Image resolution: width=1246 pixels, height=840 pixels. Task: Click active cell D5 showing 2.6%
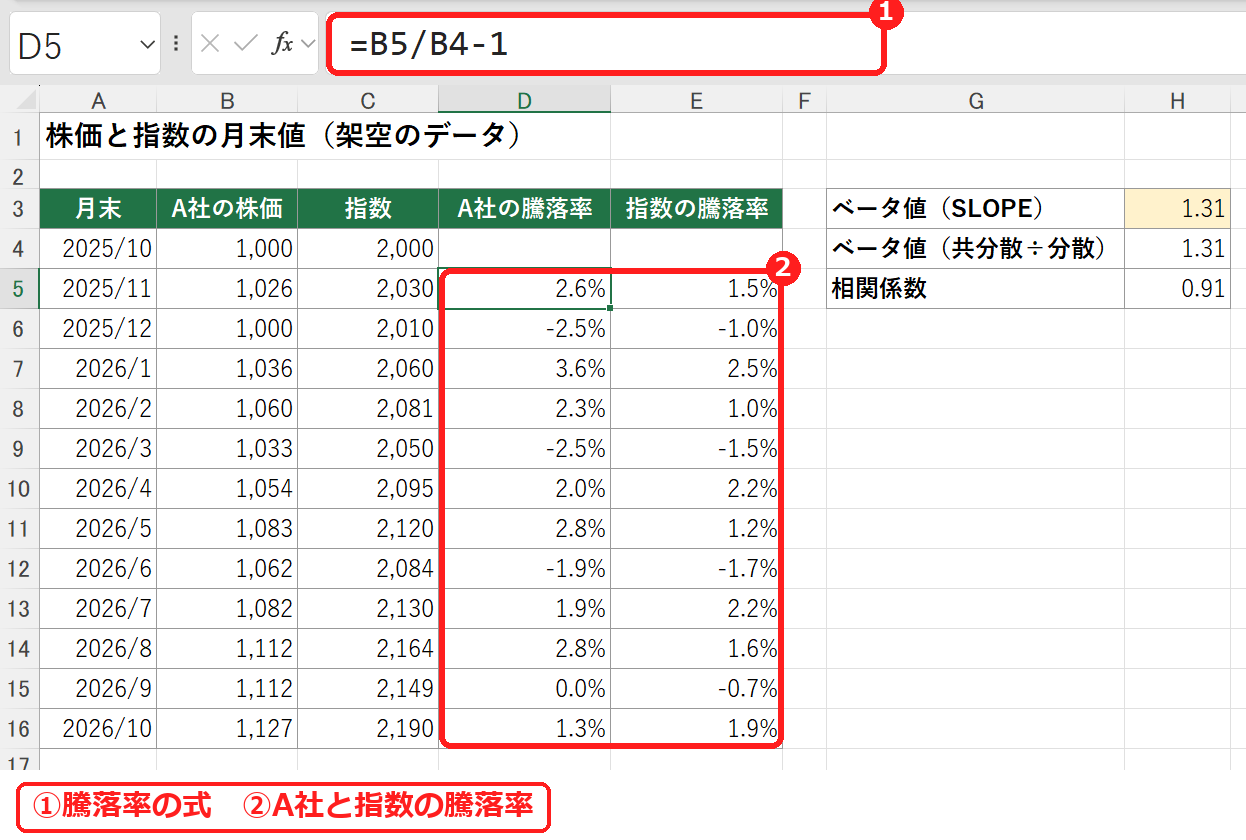click(524, 289)
